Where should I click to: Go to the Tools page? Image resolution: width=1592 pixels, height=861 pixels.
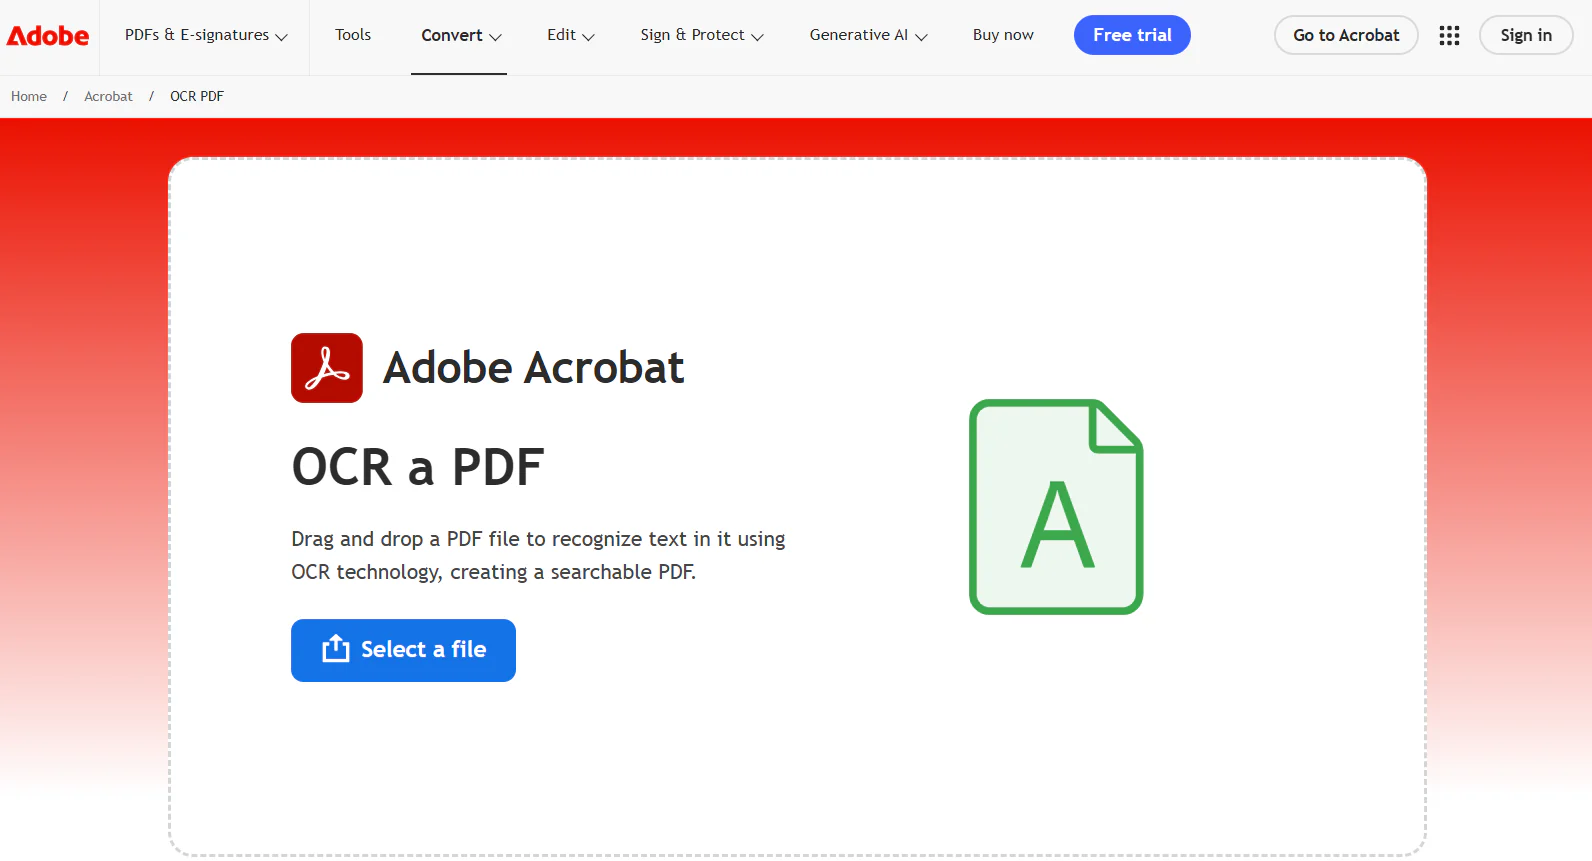click(353, 35)
